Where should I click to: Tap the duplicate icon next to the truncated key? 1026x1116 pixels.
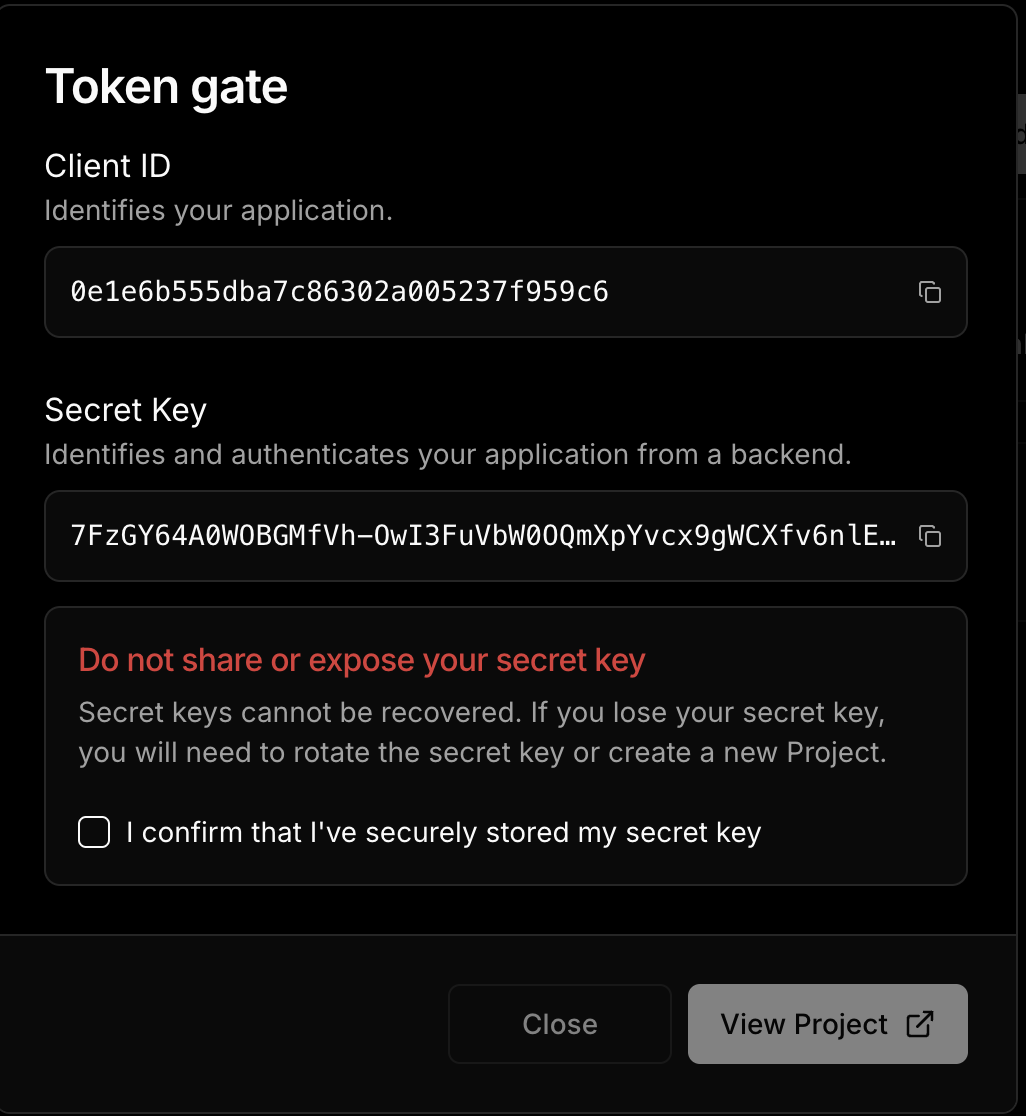[929, 536]
